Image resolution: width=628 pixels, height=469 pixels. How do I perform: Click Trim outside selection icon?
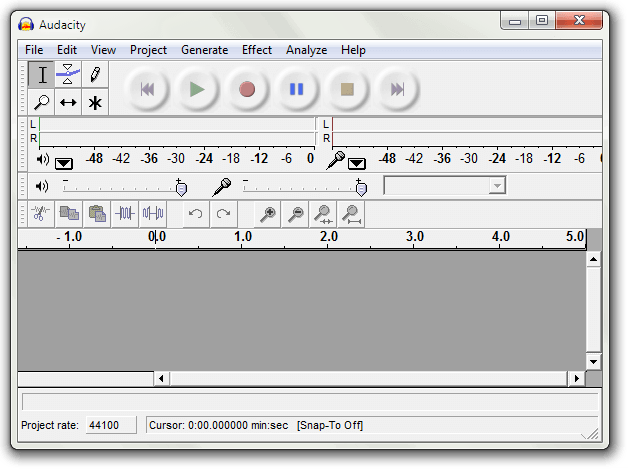pyautogui.click(x=125, y=213)
